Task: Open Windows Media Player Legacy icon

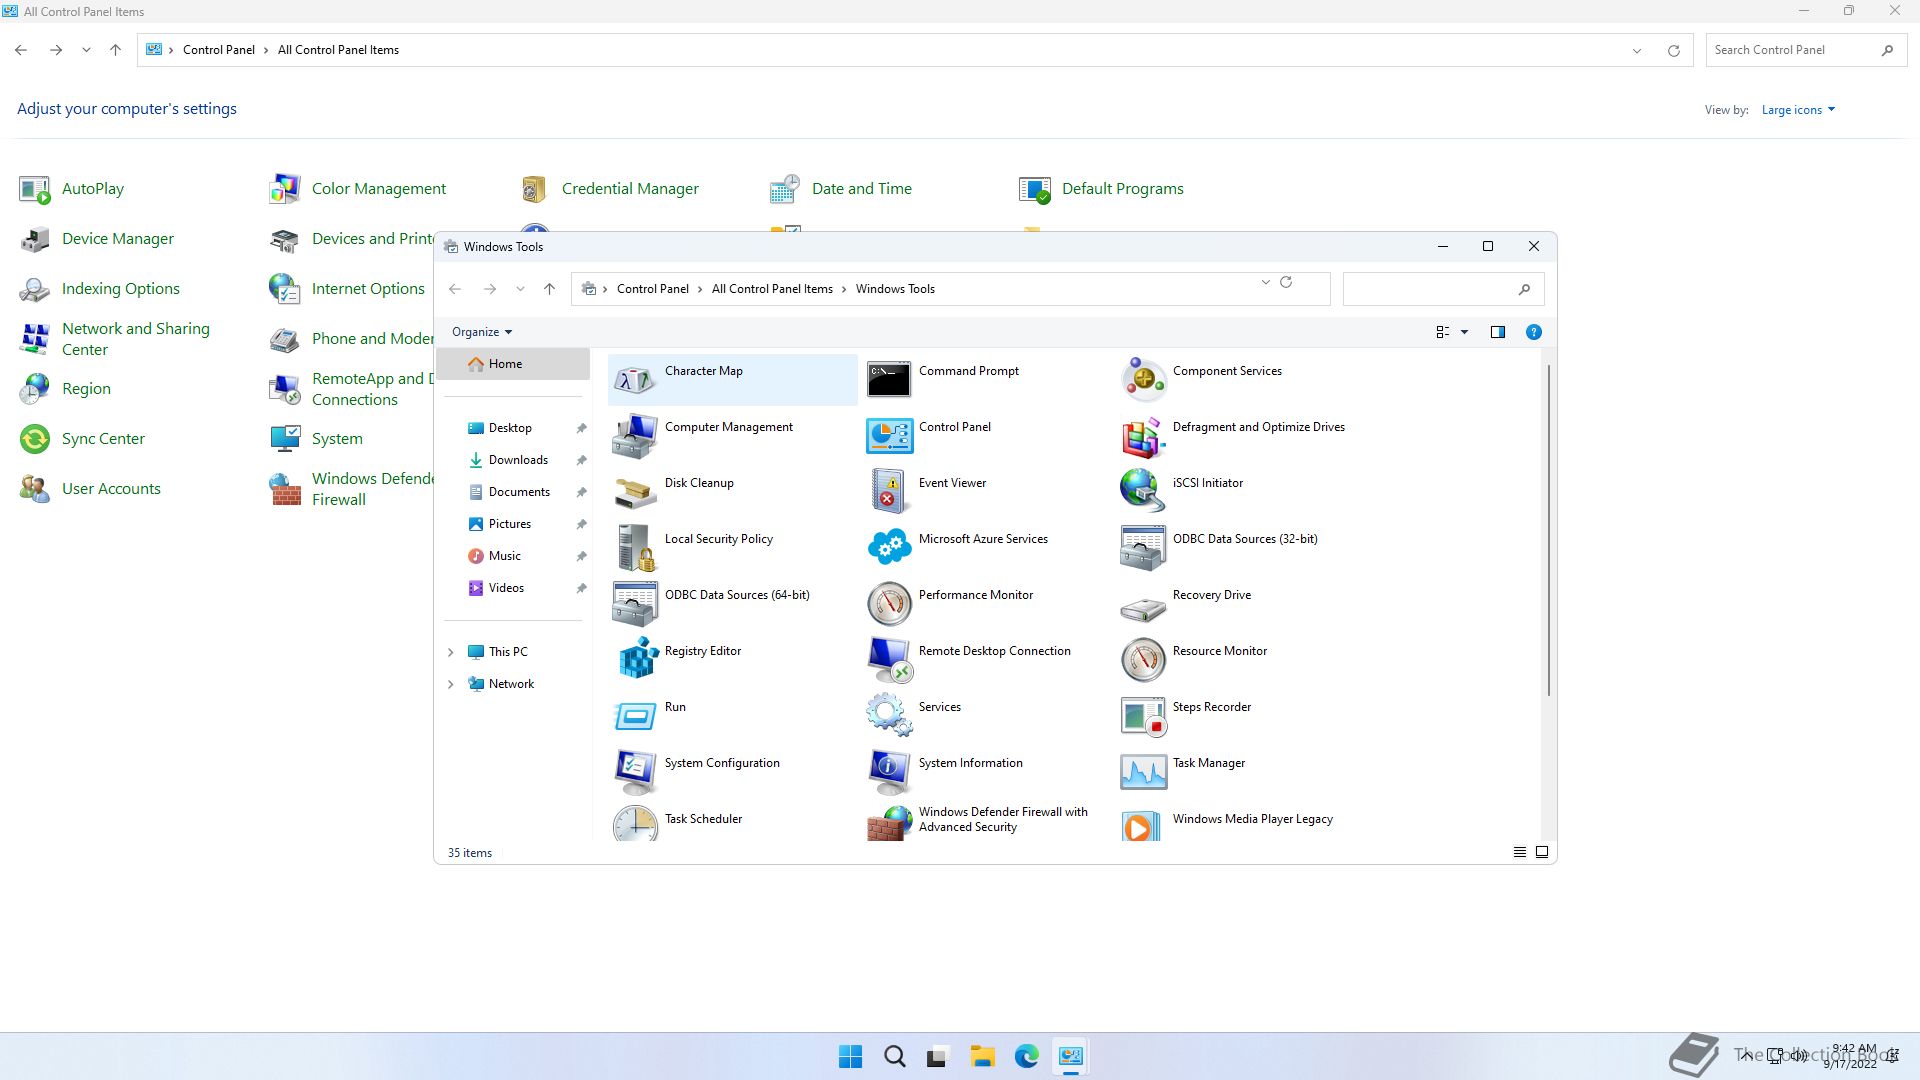Action: click(1143, 824)
